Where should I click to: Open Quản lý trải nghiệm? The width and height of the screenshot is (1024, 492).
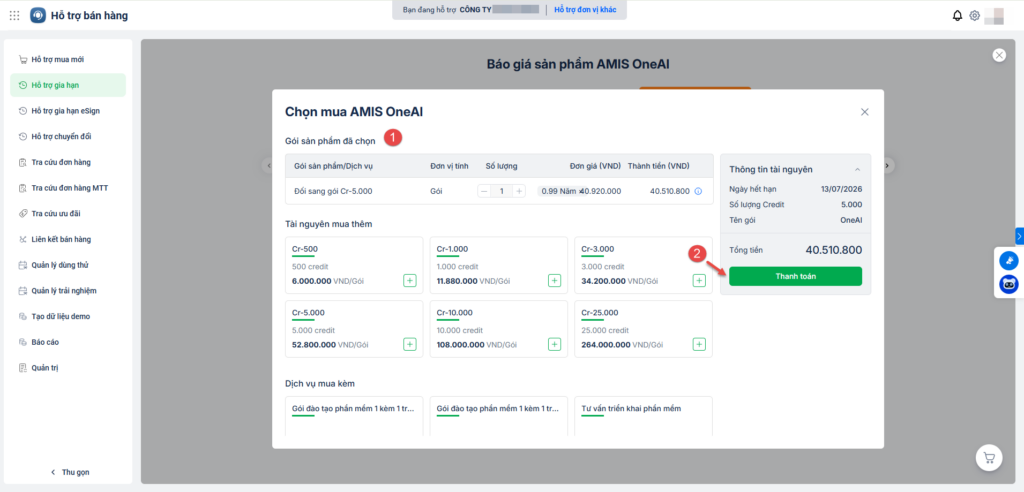(x=68, y=291)
